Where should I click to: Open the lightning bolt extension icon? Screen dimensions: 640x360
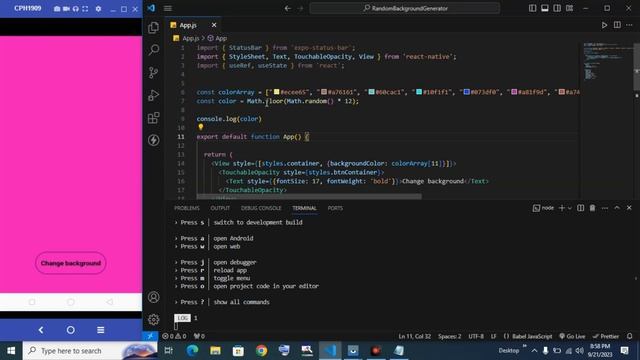pyautogui.click(x=153, y=140)
